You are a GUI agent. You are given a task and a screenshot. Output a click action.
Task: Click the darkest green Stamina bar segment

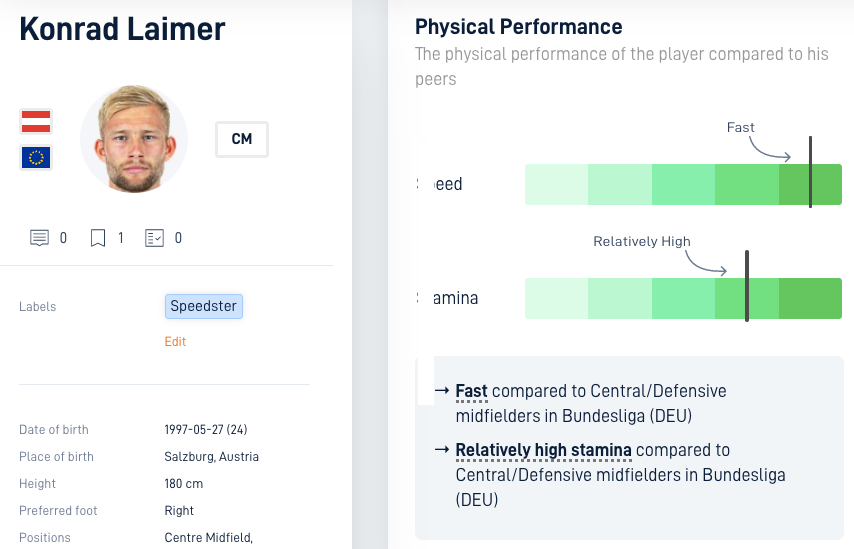pyautogui.click(x=810, y=298)
